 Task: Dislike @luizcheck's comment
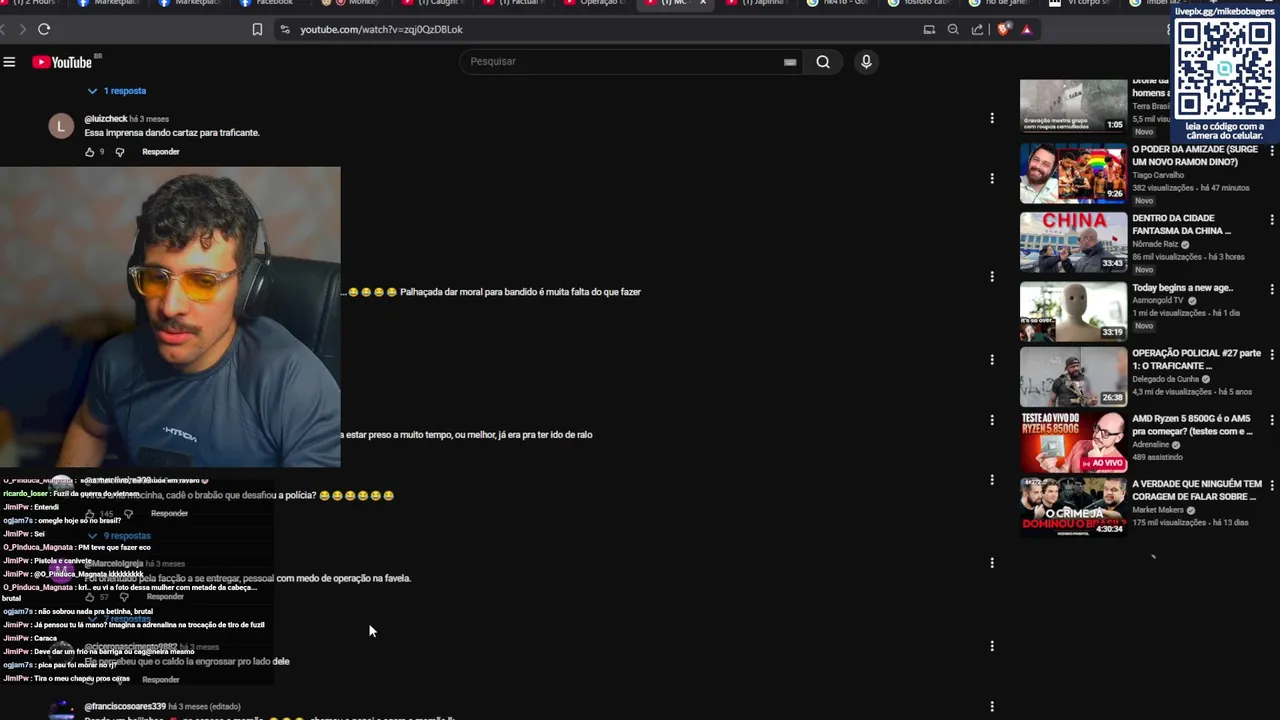[x=120, y=152]
